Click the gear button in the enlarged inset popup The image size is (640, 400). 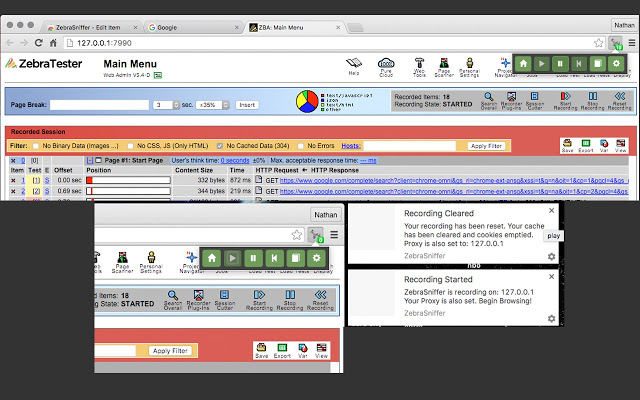[x=316, y=258]
